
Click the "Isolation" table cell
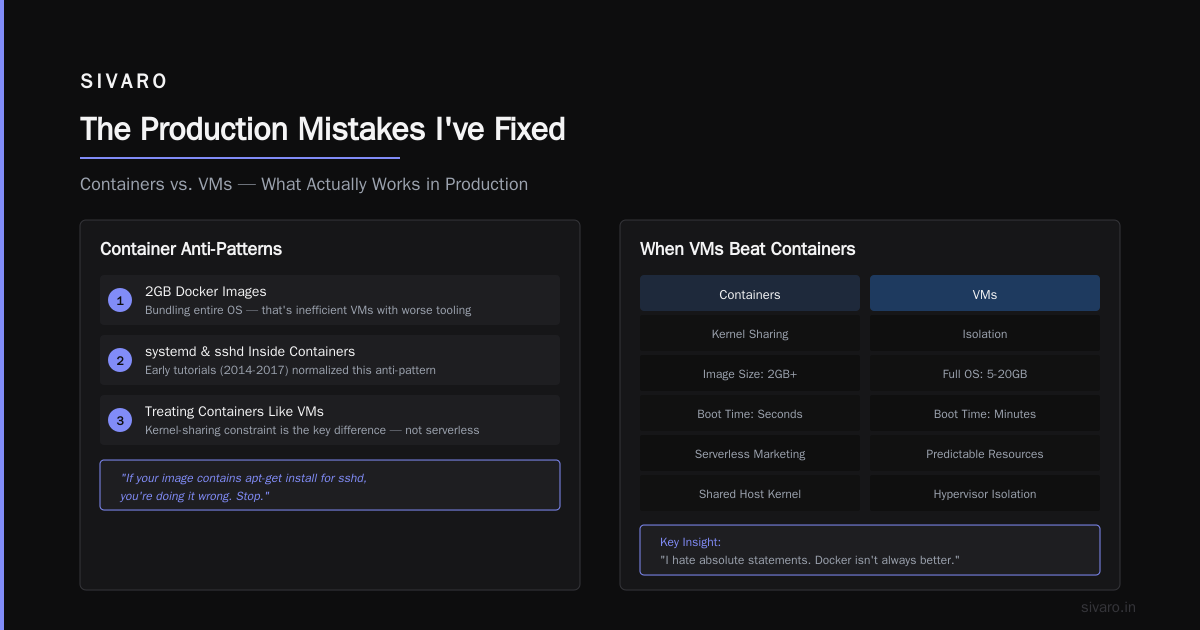985,333
